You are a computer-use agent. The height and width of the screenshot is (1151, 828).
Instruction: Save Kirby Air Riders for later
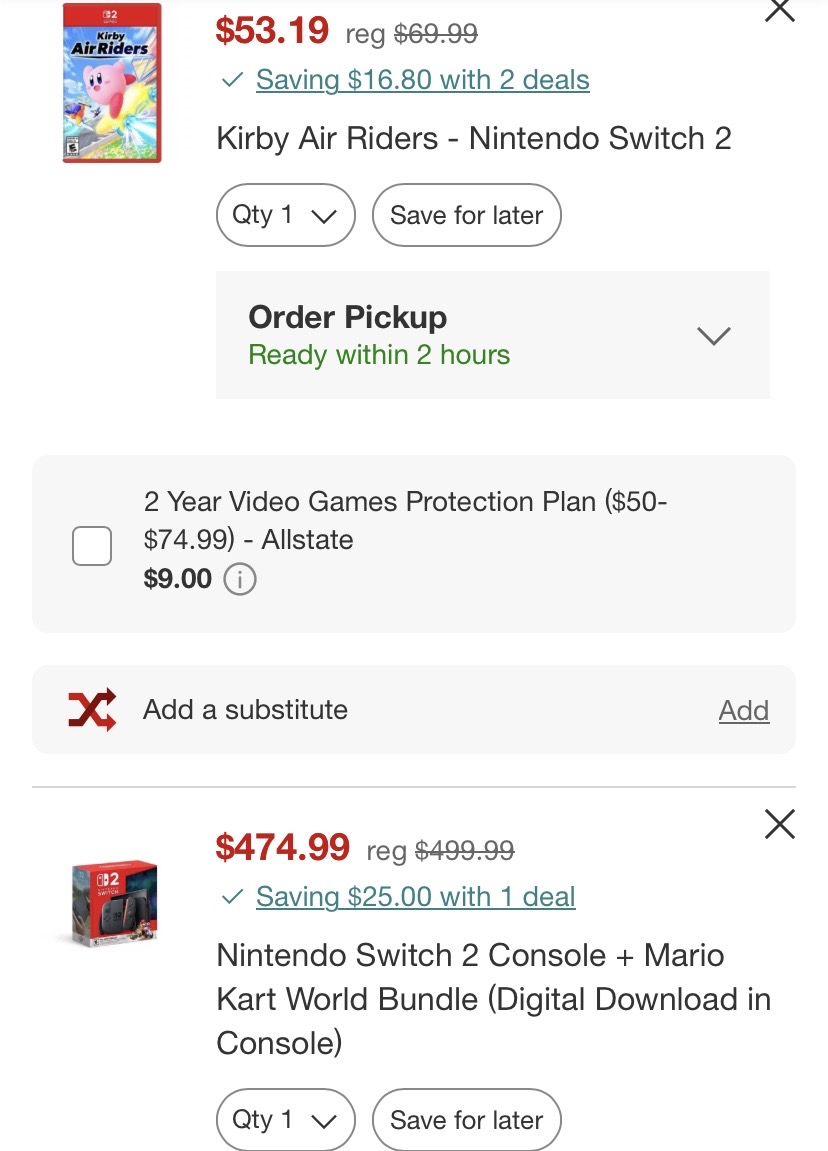(x=466, y=215)
